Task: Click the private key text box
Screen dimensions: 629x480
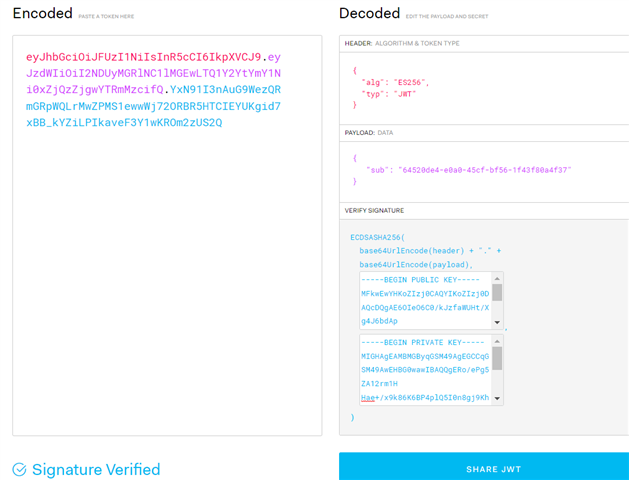Action: click(431, 370)
